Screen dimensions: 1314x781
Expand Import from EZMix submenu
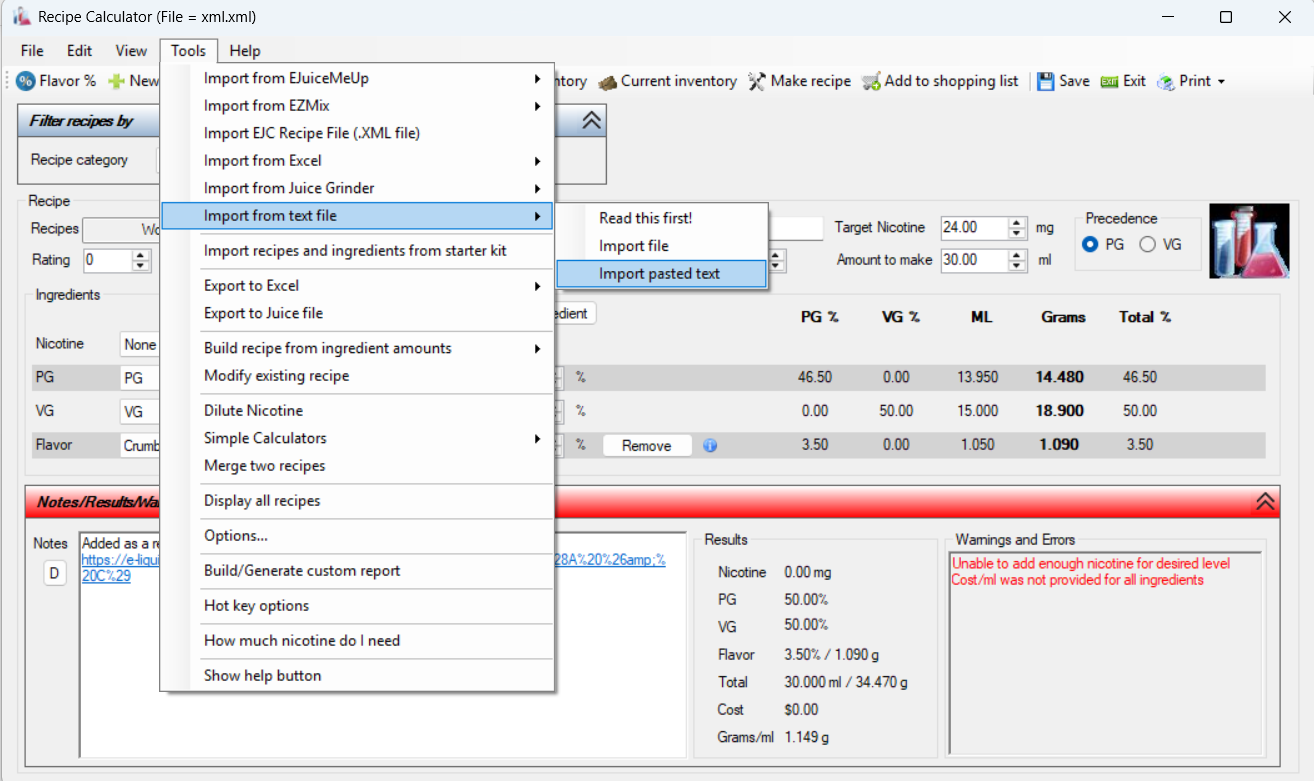coord(357,106)
